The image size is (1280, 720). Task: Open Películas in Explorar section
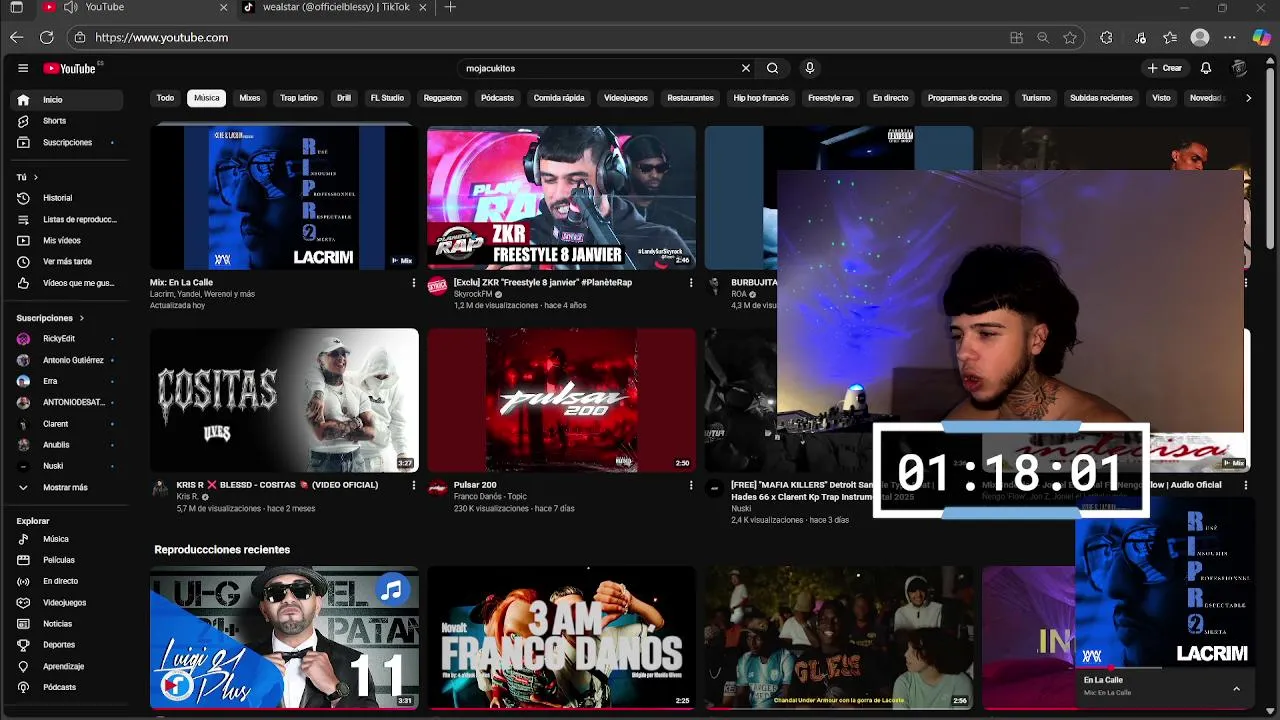67,560
